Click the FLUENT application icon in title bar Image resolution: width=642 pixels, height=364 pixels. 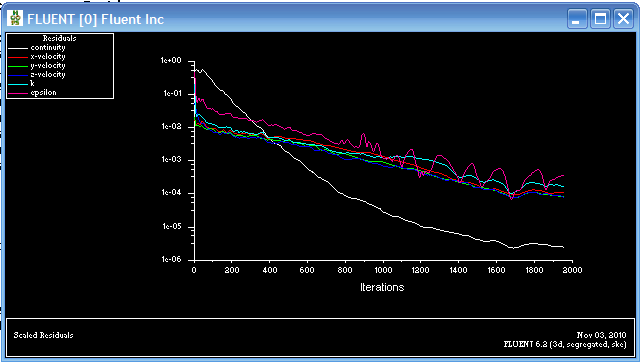click(x=15, y=19)
